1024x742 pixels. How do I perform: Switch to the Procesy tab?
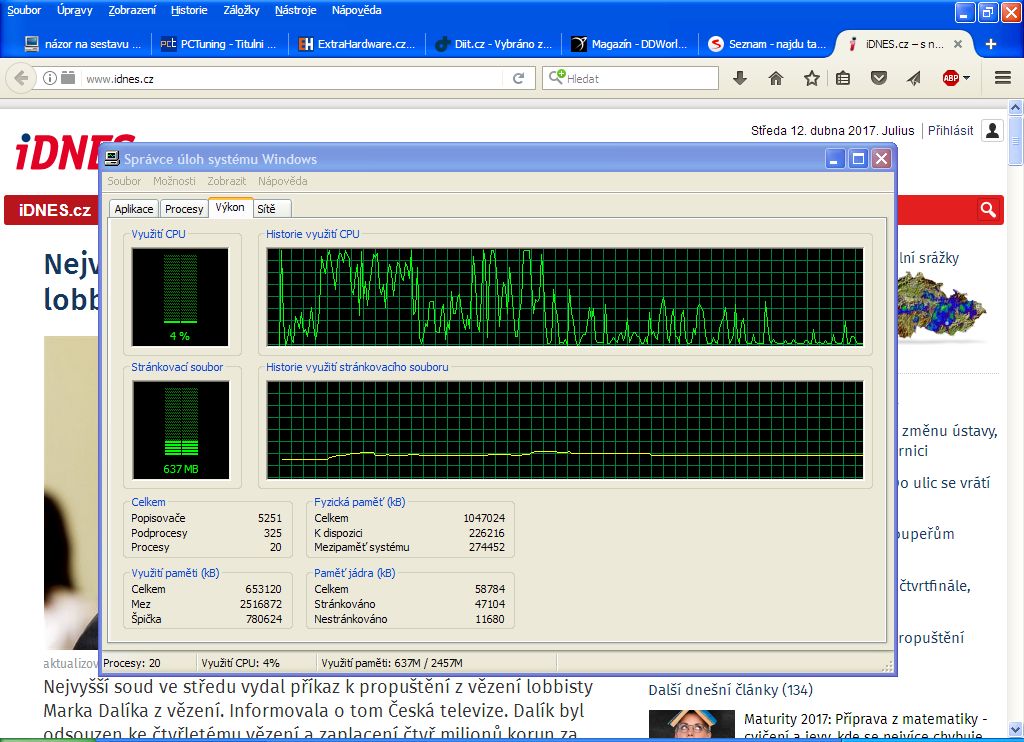coord(184,209)
